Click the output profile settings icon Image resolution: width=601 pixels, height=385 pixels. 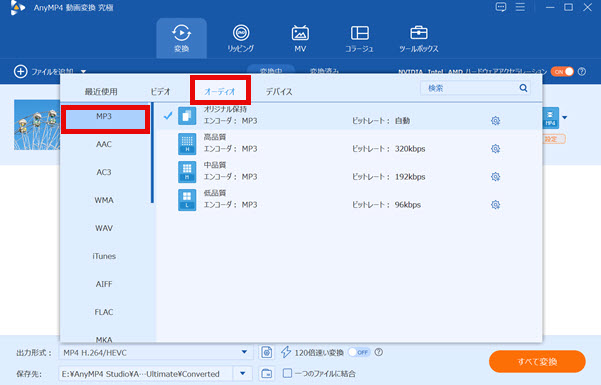click(x=266, y=352)
